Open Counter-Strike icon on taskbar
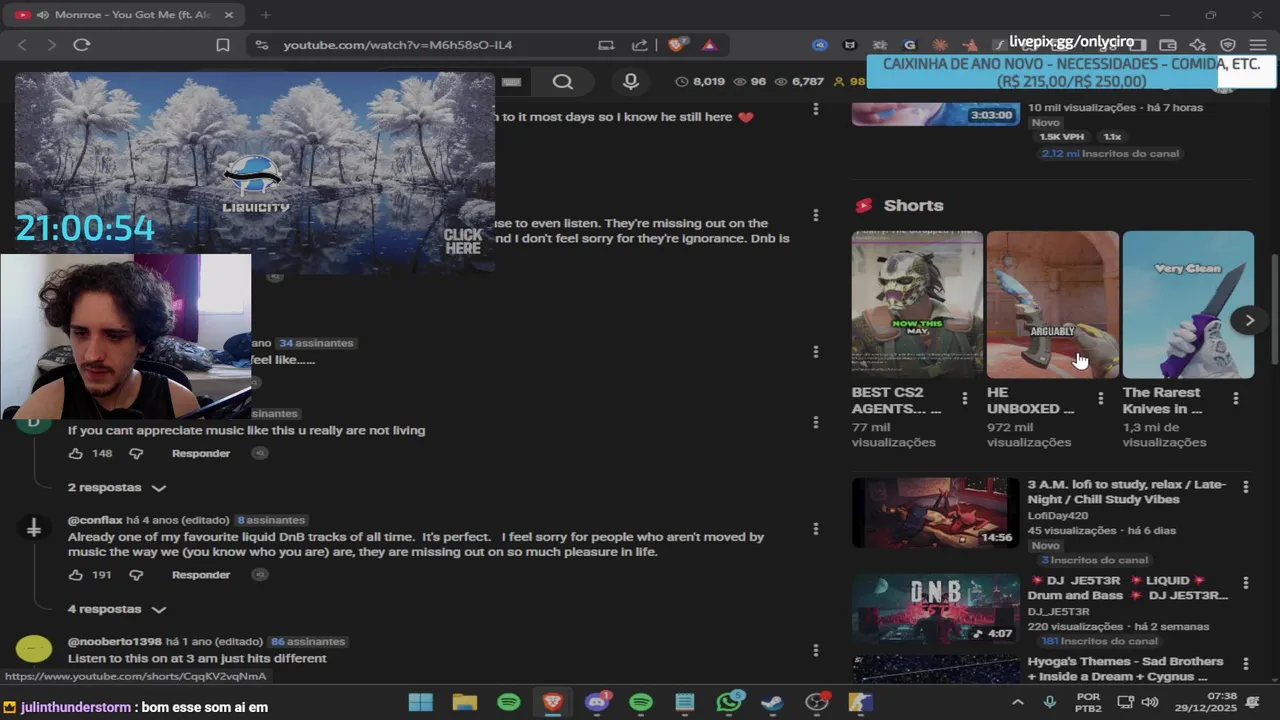This screenshot has width=1280, height=720. 860,702
